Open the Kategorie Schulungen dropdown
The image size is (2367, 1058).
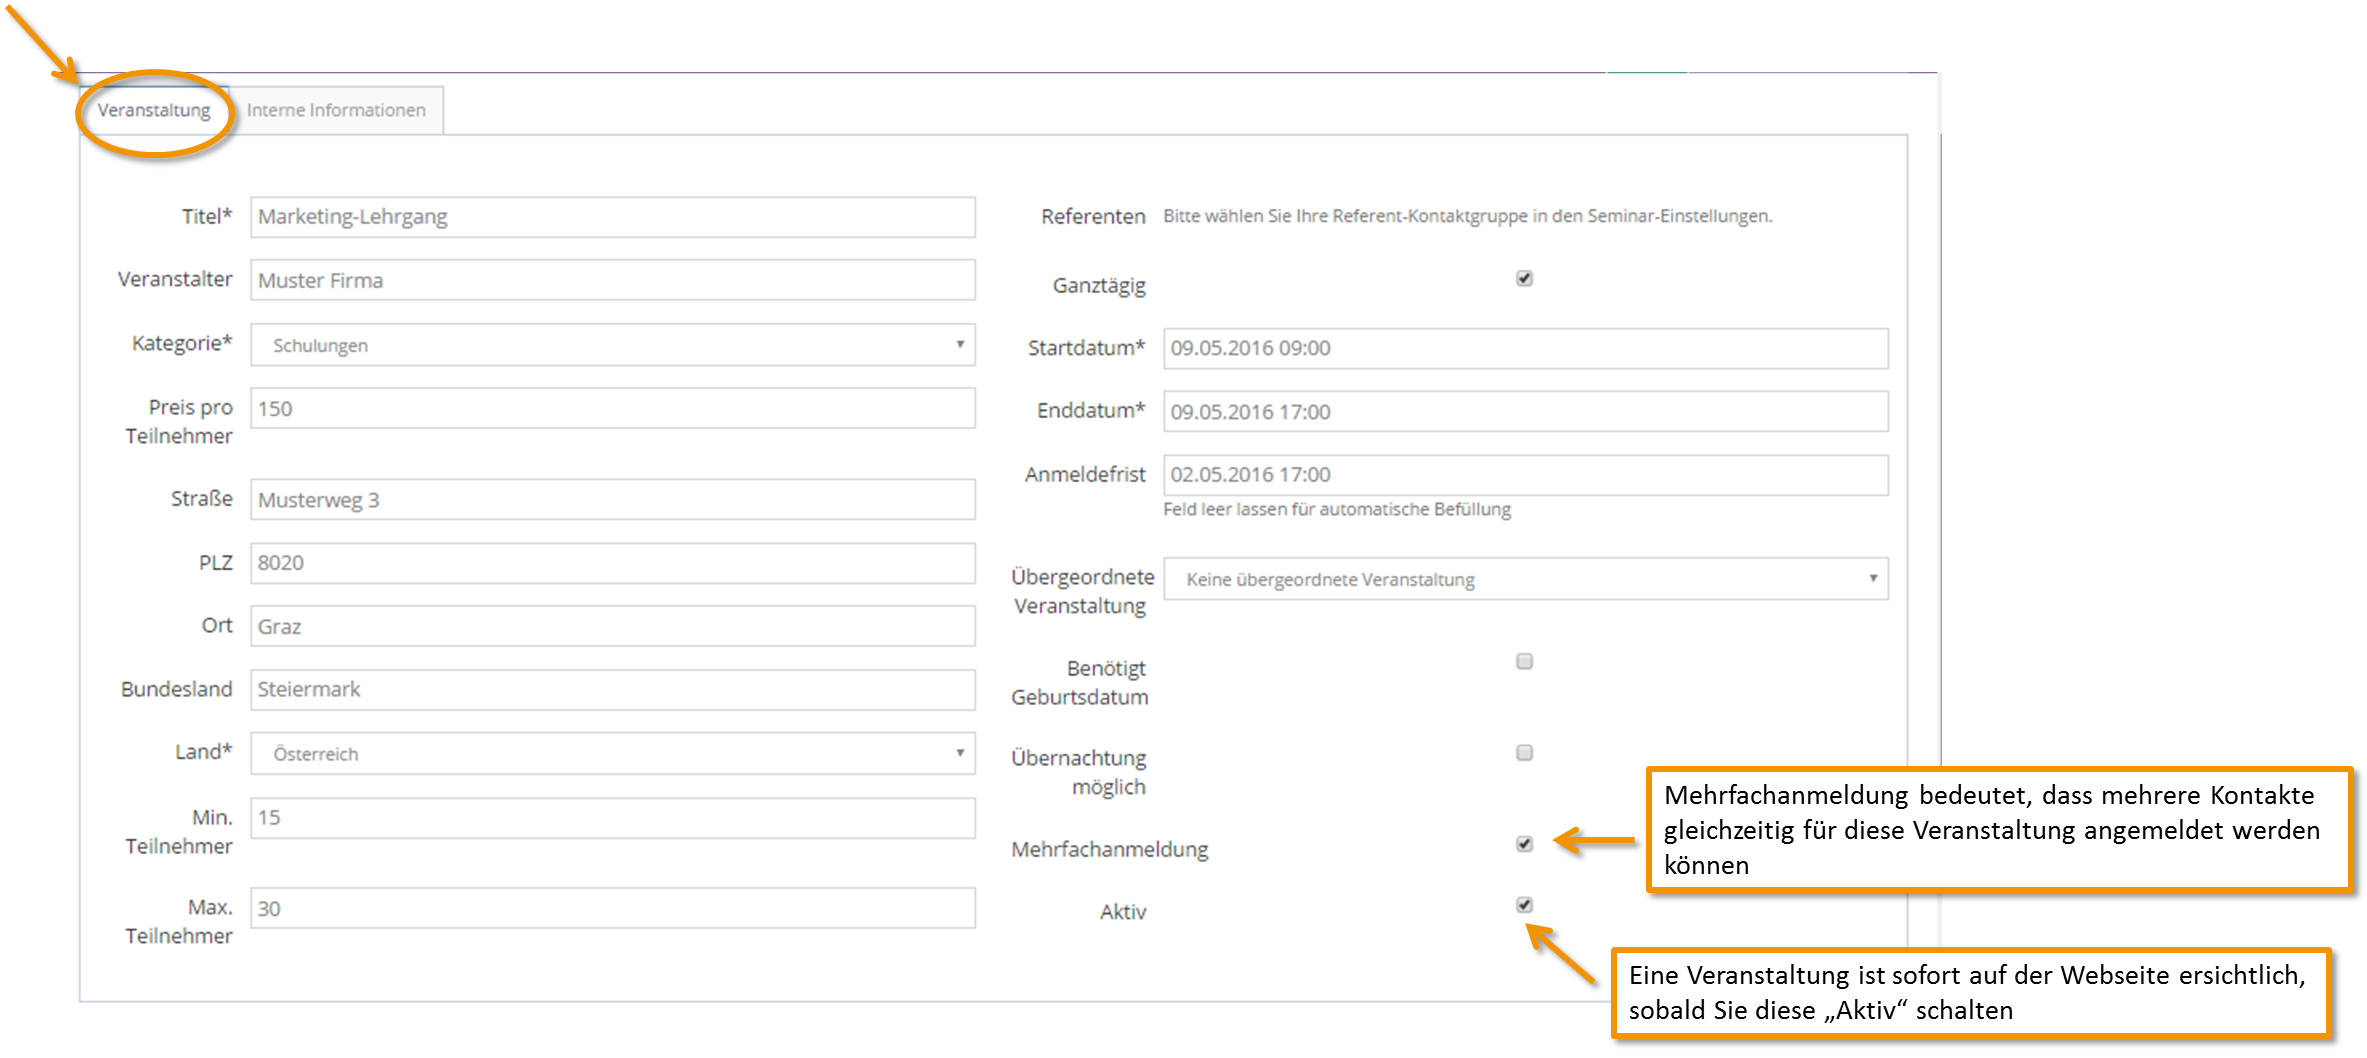click(612, 345)
